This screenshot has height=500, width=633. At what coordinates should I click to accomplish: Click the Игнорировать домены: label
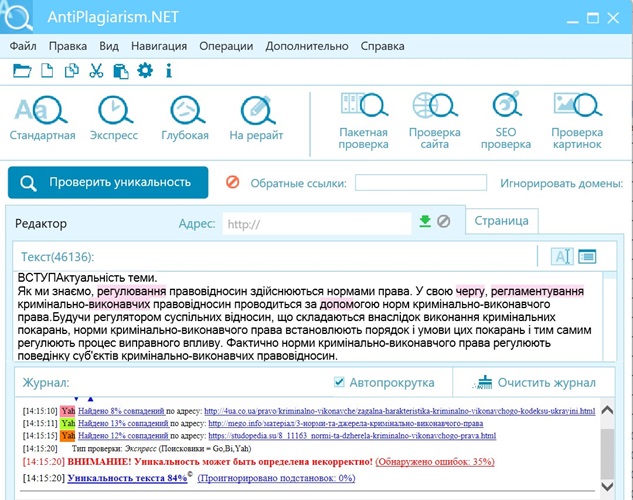(561, 183)
